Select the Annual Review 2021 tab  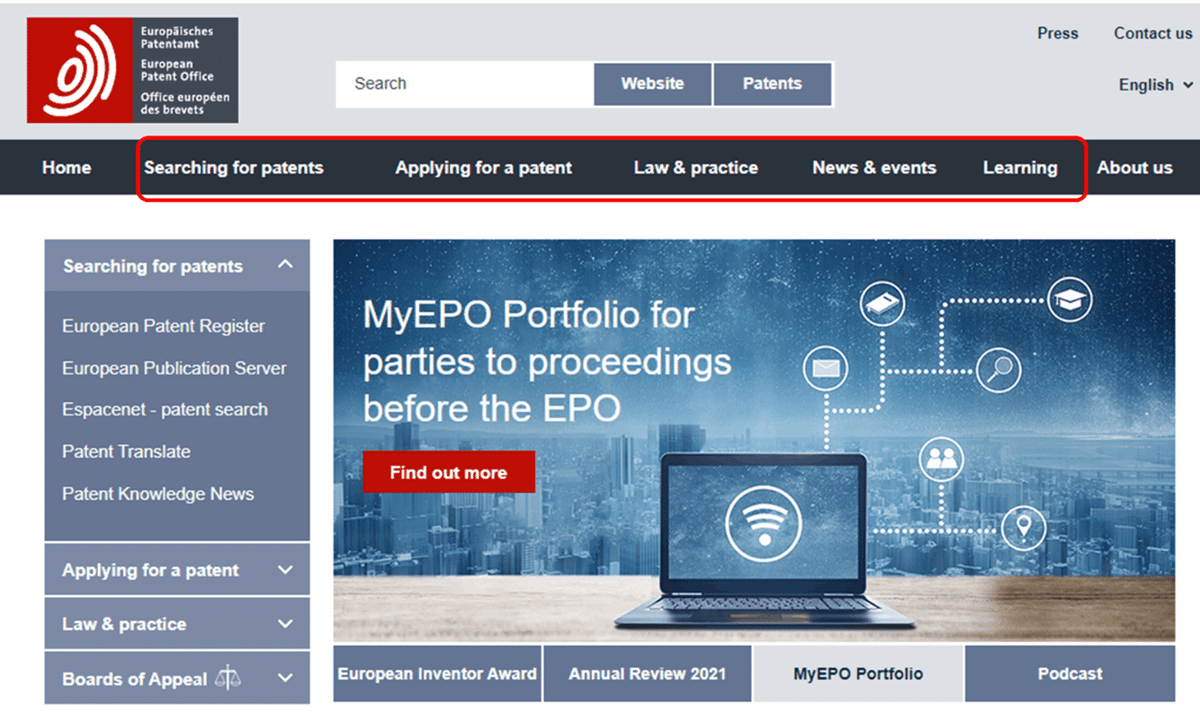point(648,673)
